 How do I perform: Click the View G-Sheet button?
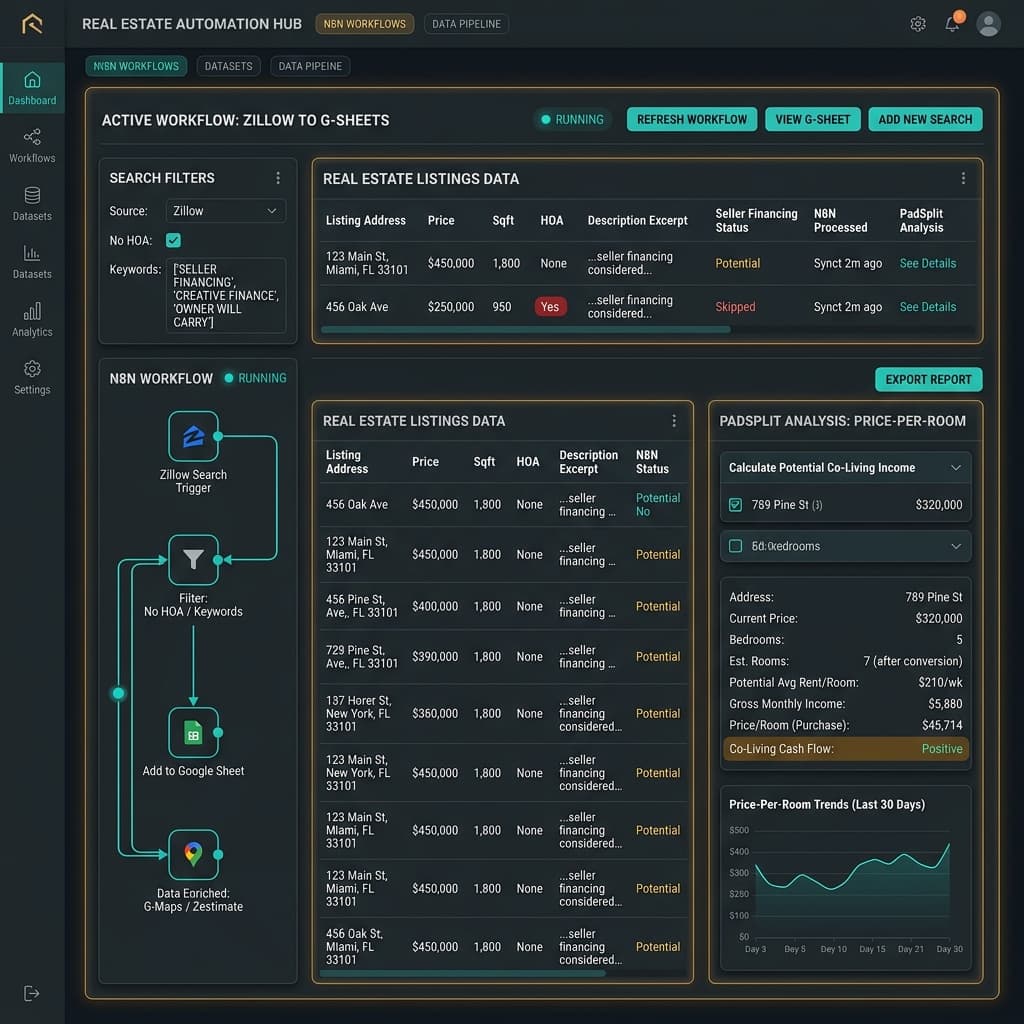pyautogui.click(x=812, y=120)
